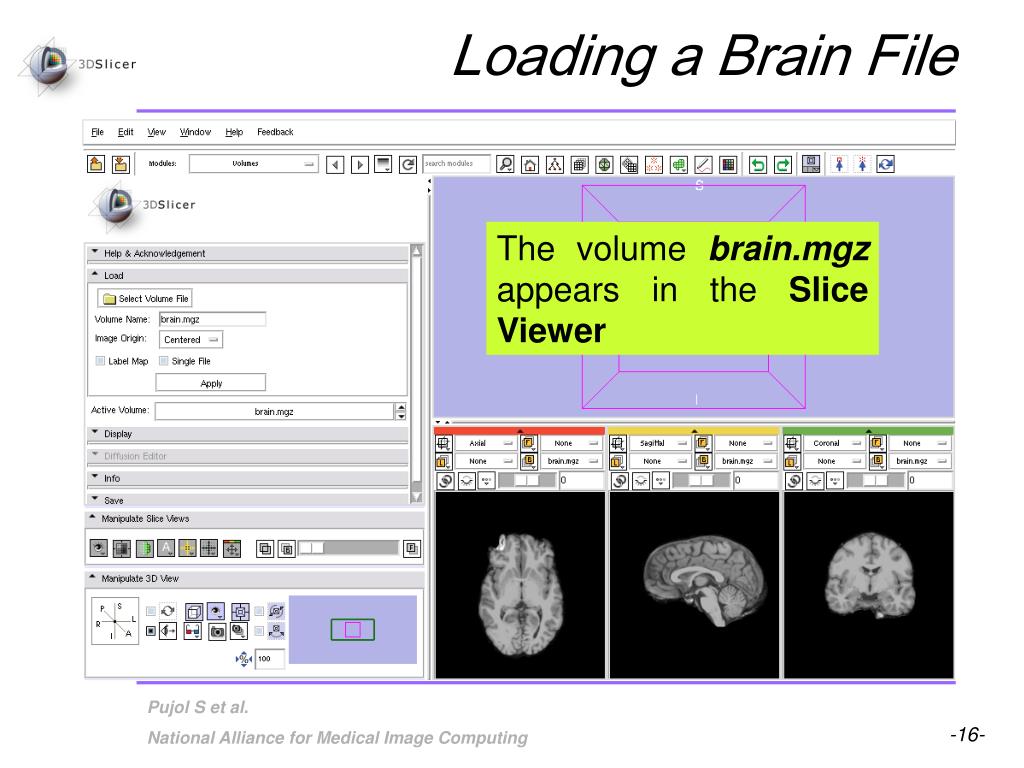Open the Volumes module grid icon

pos(579,165)
